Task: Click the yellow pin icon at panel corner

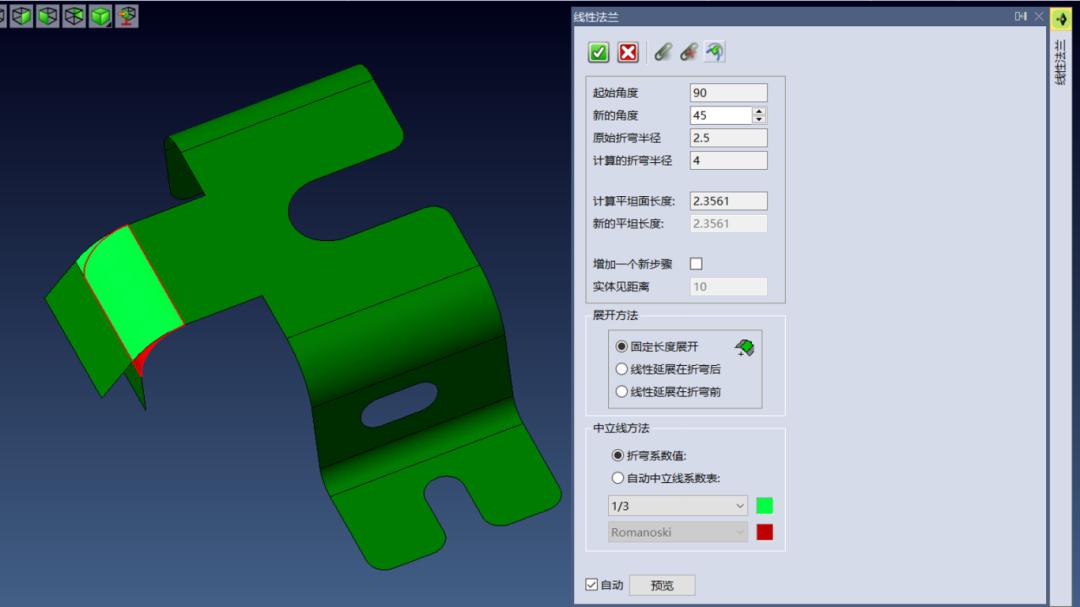Action: click(1061, 19)
